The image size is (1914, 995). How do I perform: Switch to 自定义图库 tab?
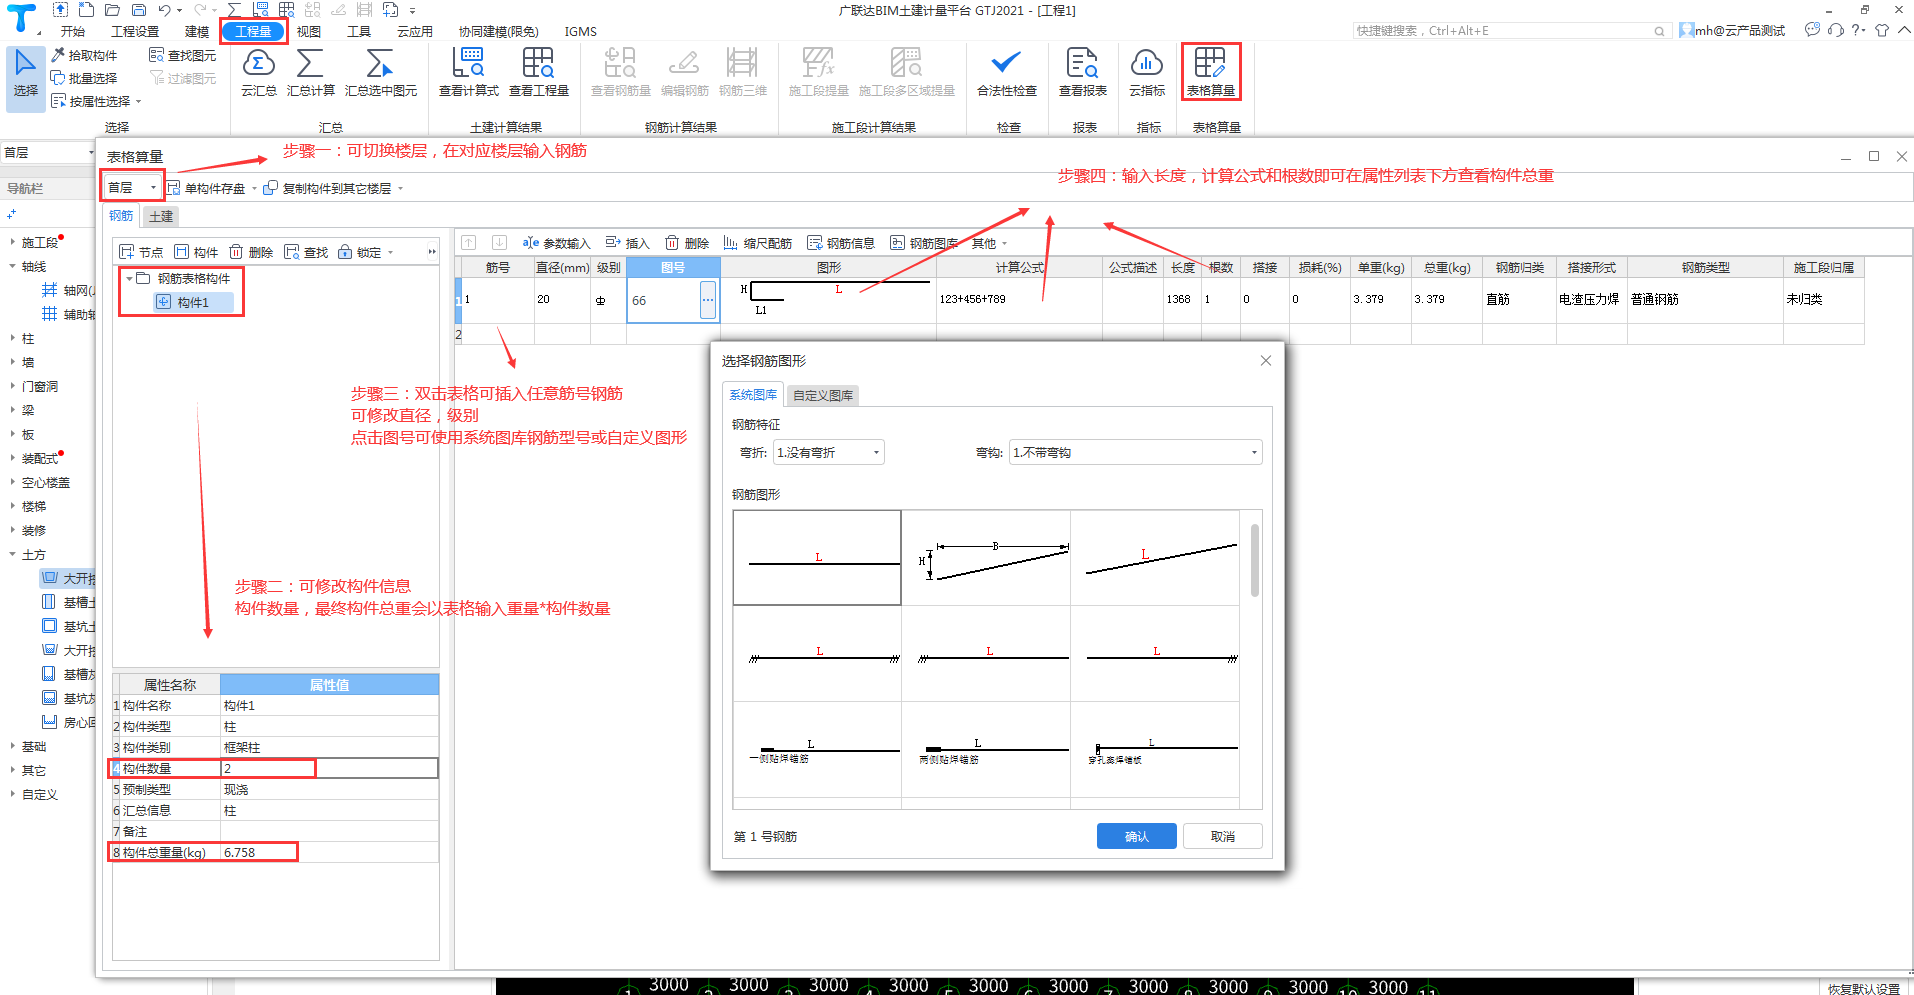pos(823,395)
